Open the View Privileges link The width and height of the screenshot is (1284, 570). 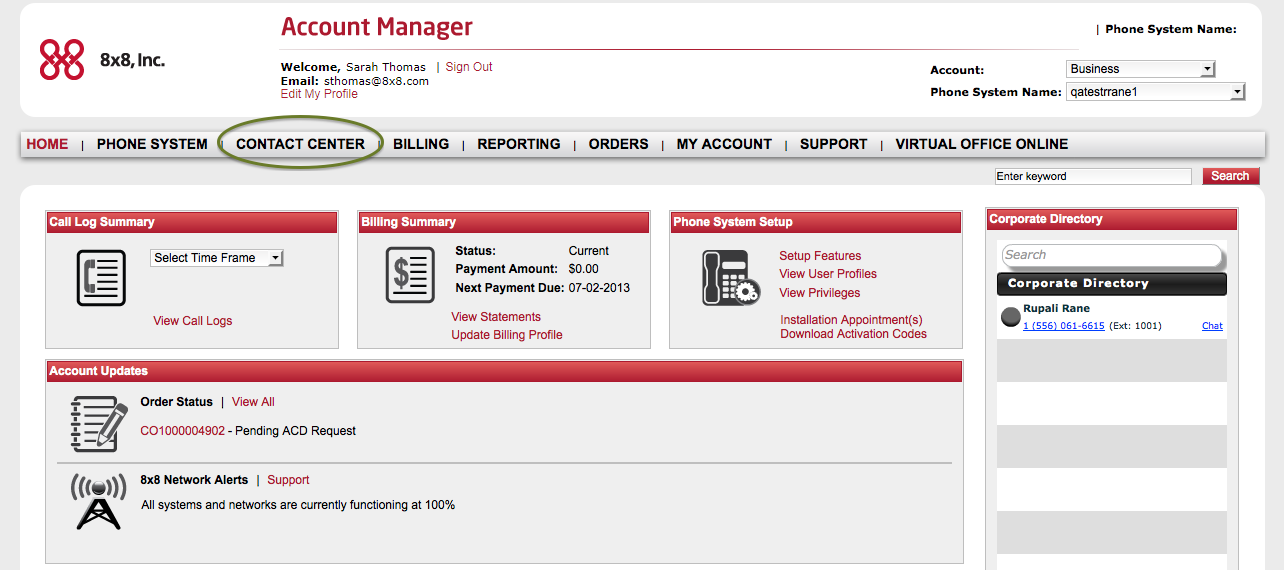point(820,293)
